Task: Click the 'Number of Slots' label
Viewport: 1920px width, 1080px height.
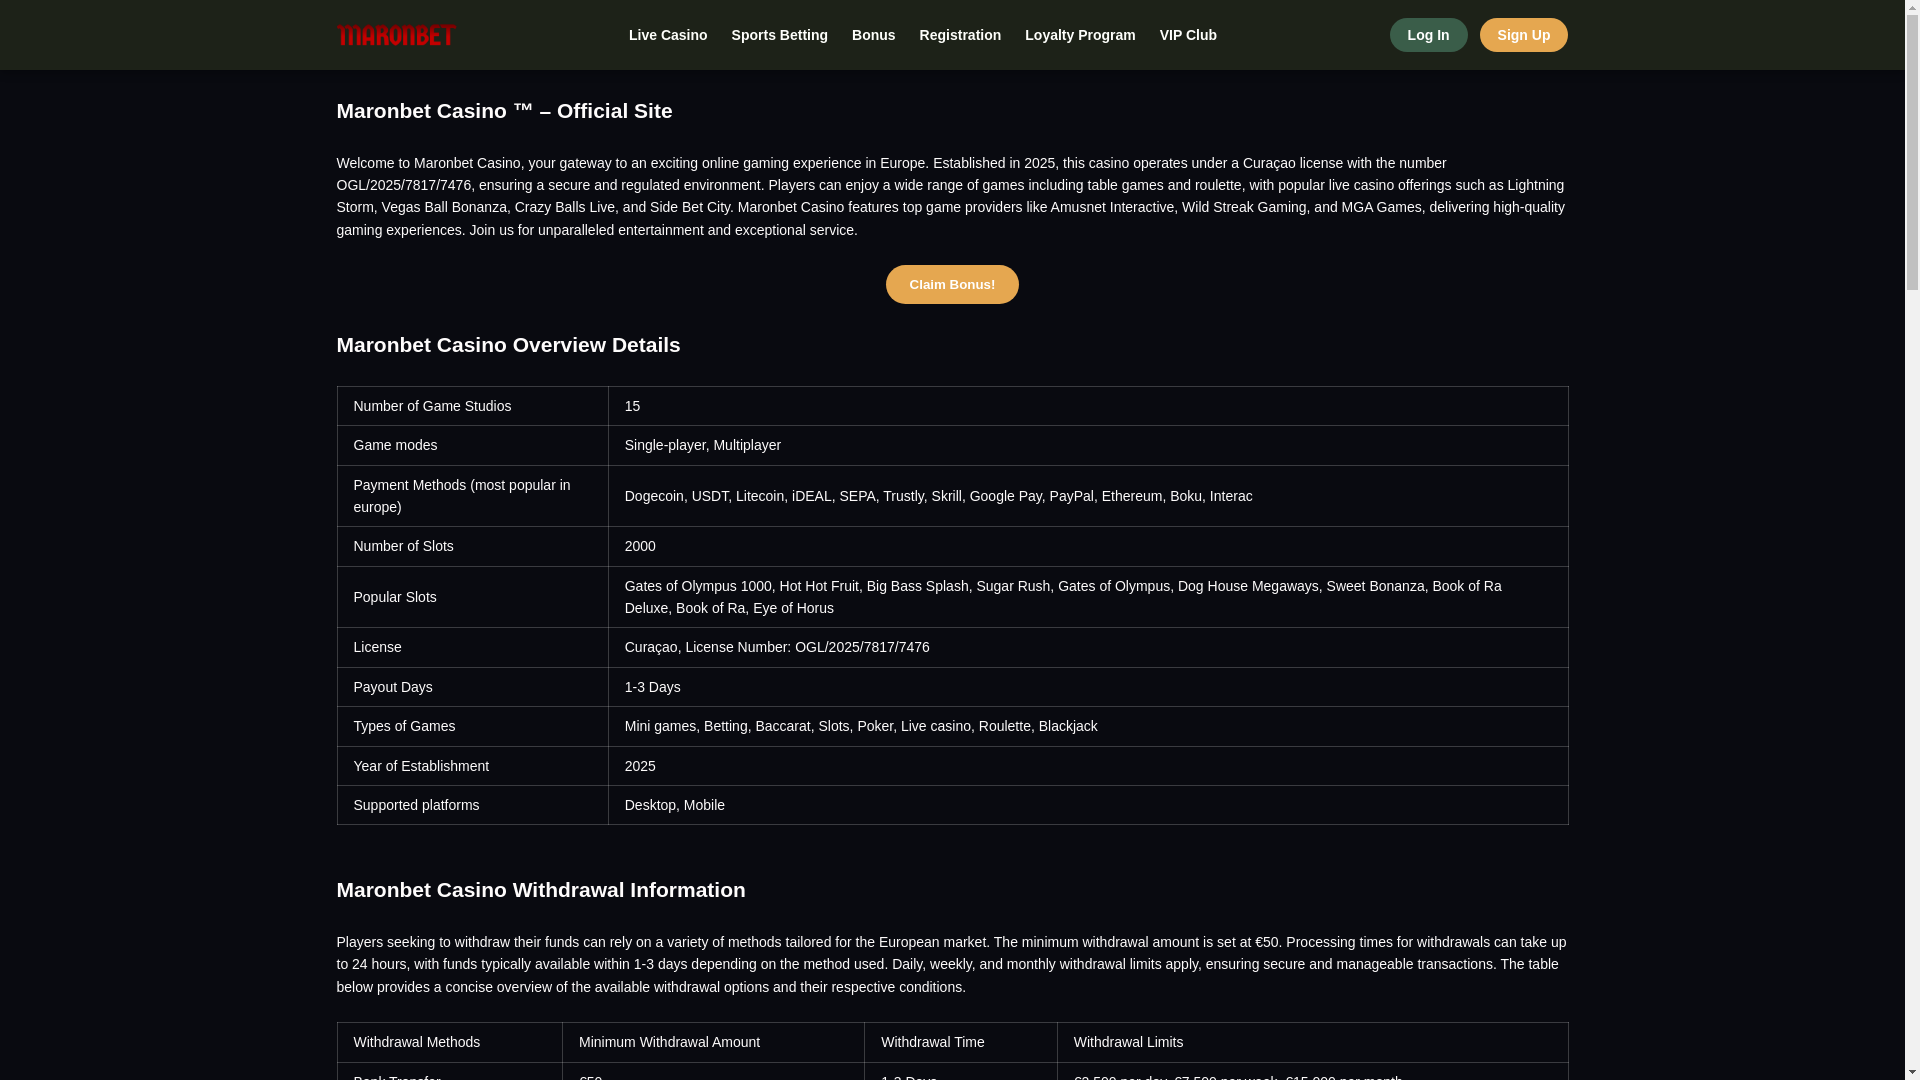Action: [x=472, y=546]
